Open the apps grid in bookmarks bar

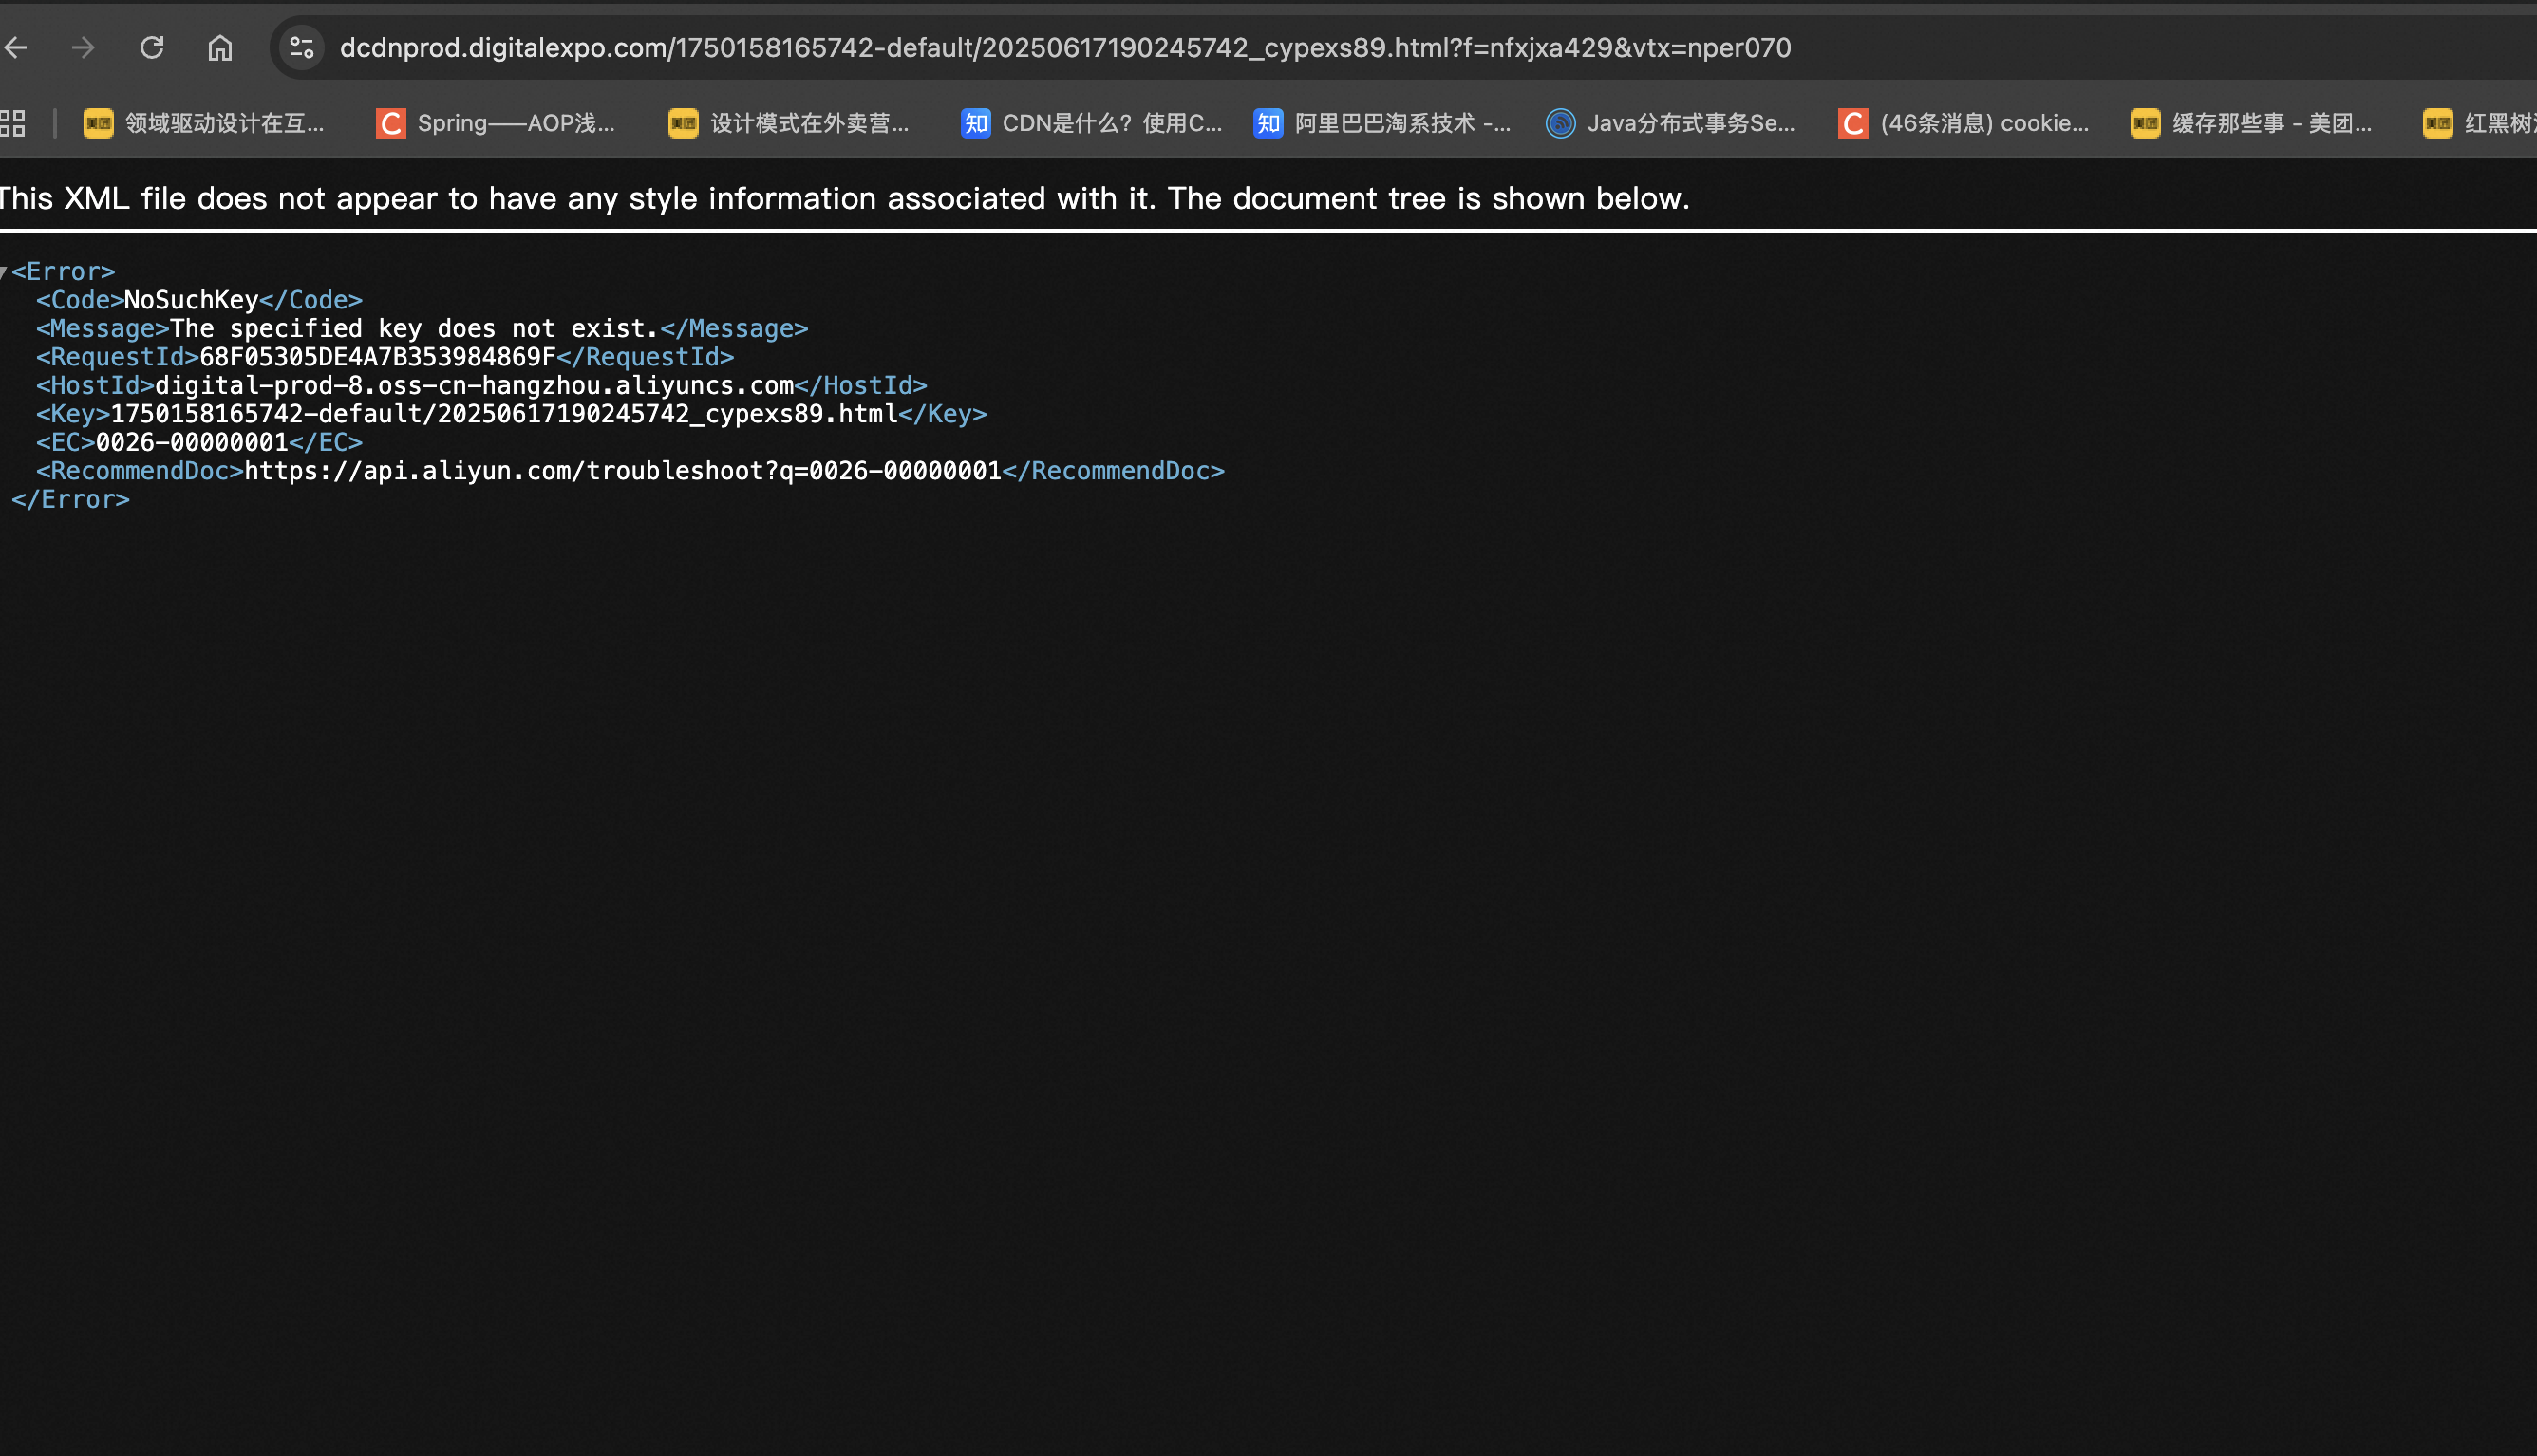point(13,123)
